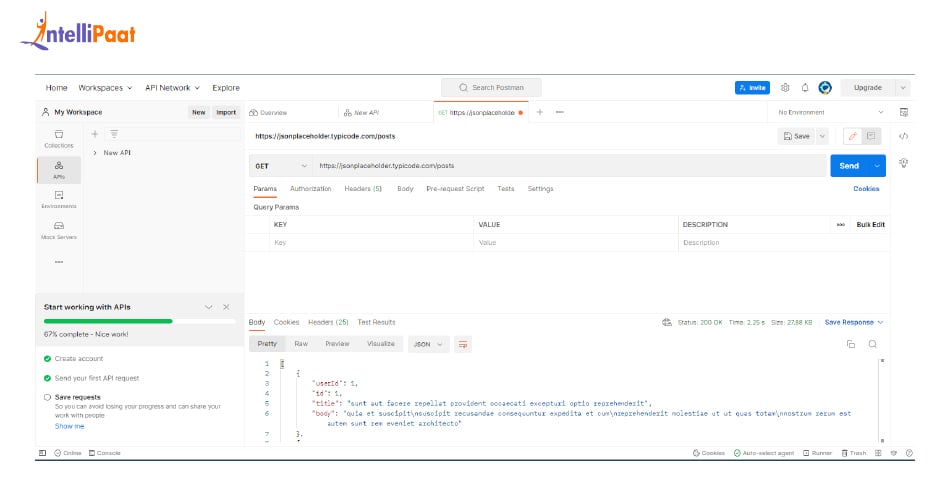Collapse the Start working with APIs panel
Screen dimensions: 950x492
click(208, 307)
